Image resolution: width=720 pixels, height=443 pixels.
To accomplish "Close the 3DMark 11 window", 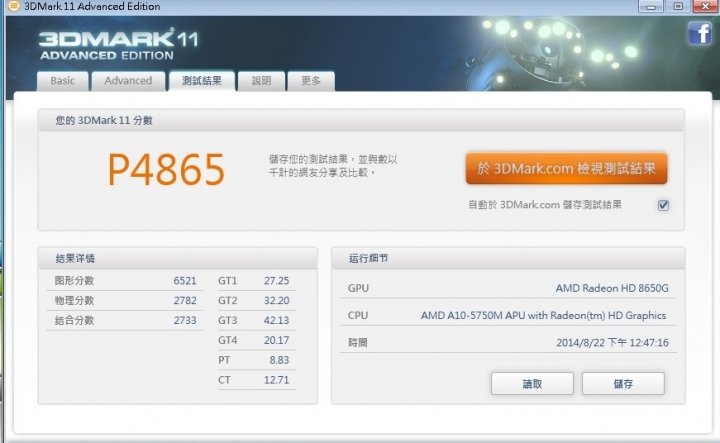I will (705, 6).
